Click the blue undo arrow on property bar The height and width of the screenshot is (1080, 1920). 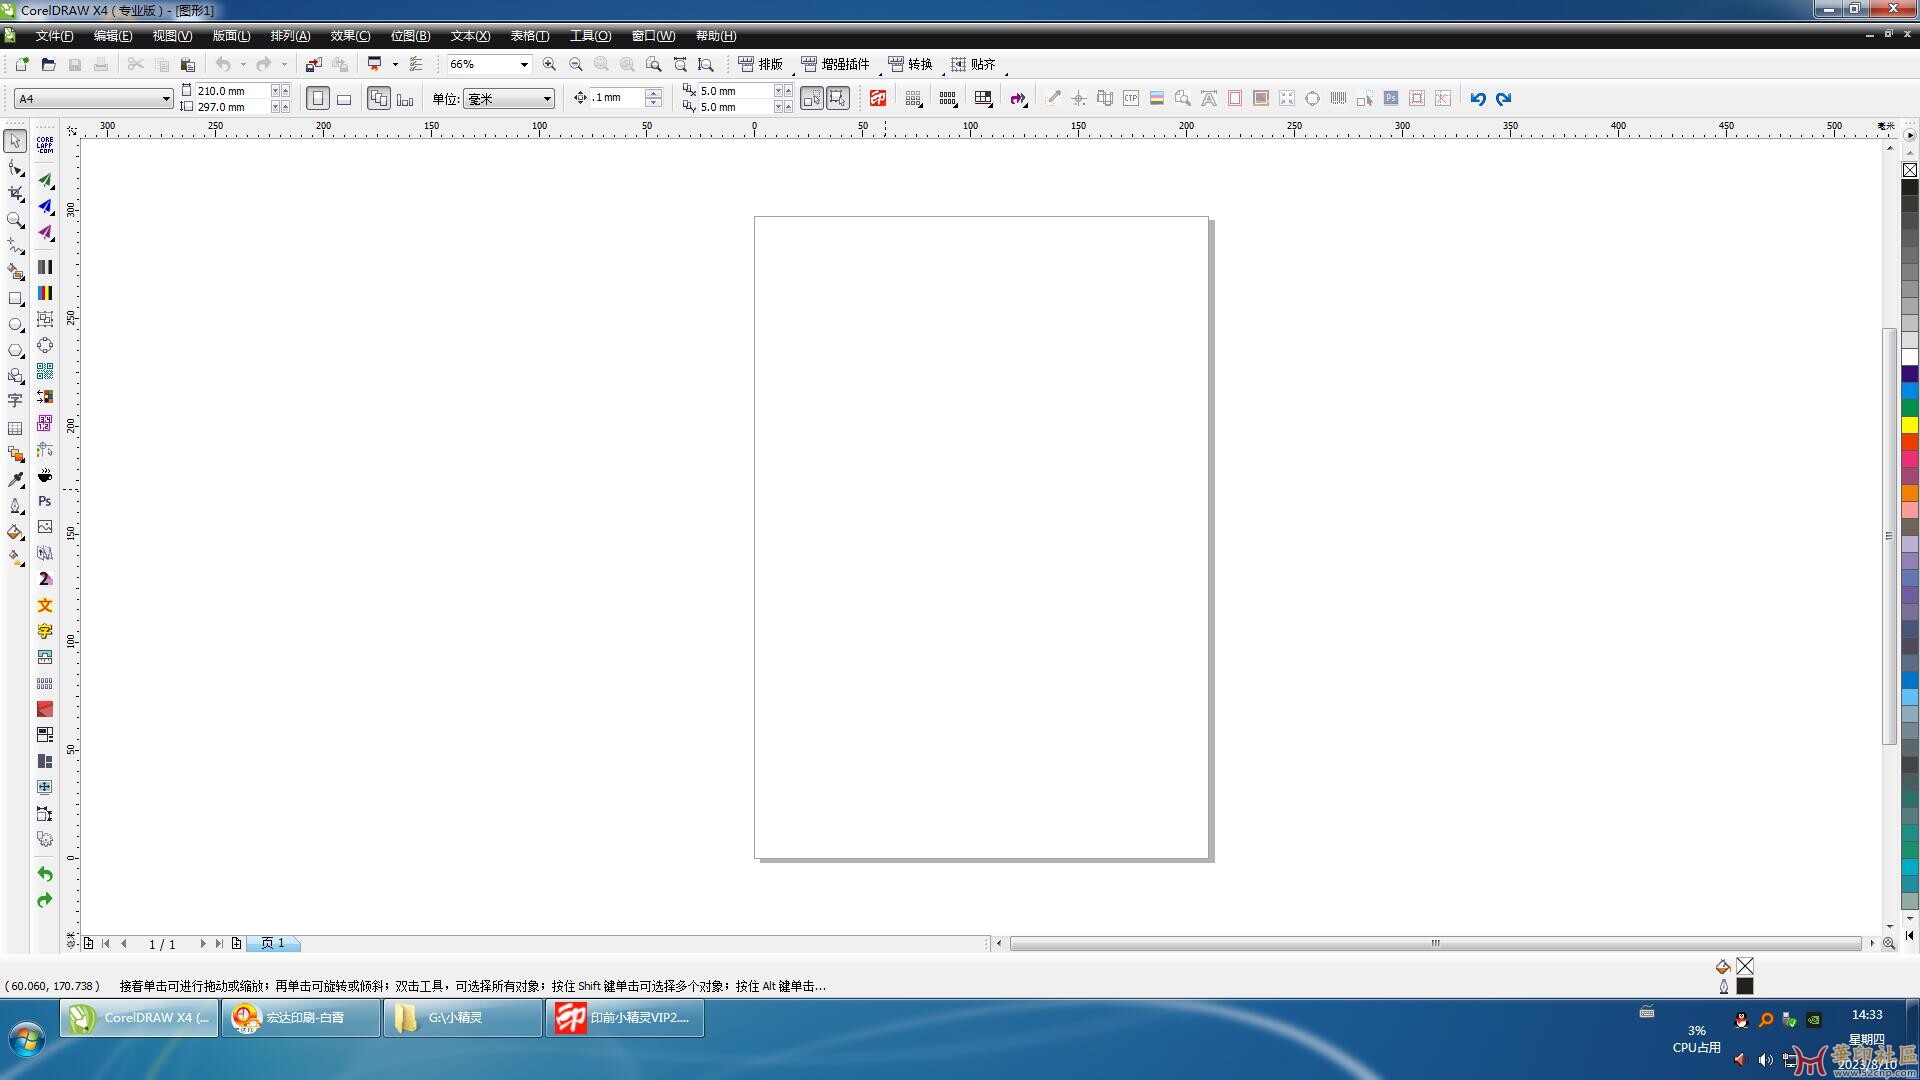tap(1477, 98)
